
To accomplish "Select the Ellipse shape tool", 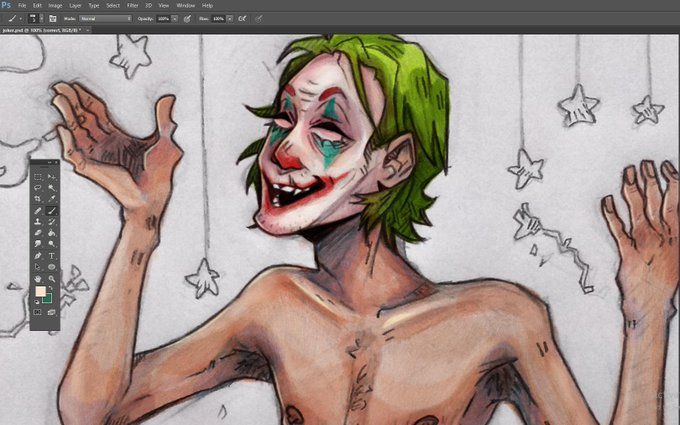I will pos(52,267).
